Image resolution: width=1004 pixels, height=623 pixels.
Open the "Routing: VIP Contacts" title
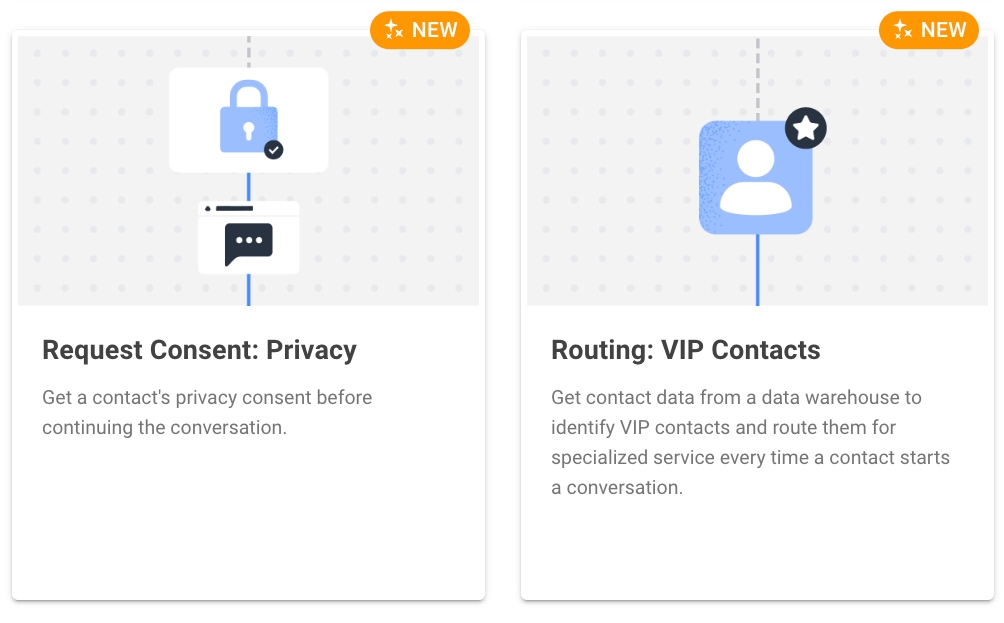pyautogui.click(x=686, y=350)
